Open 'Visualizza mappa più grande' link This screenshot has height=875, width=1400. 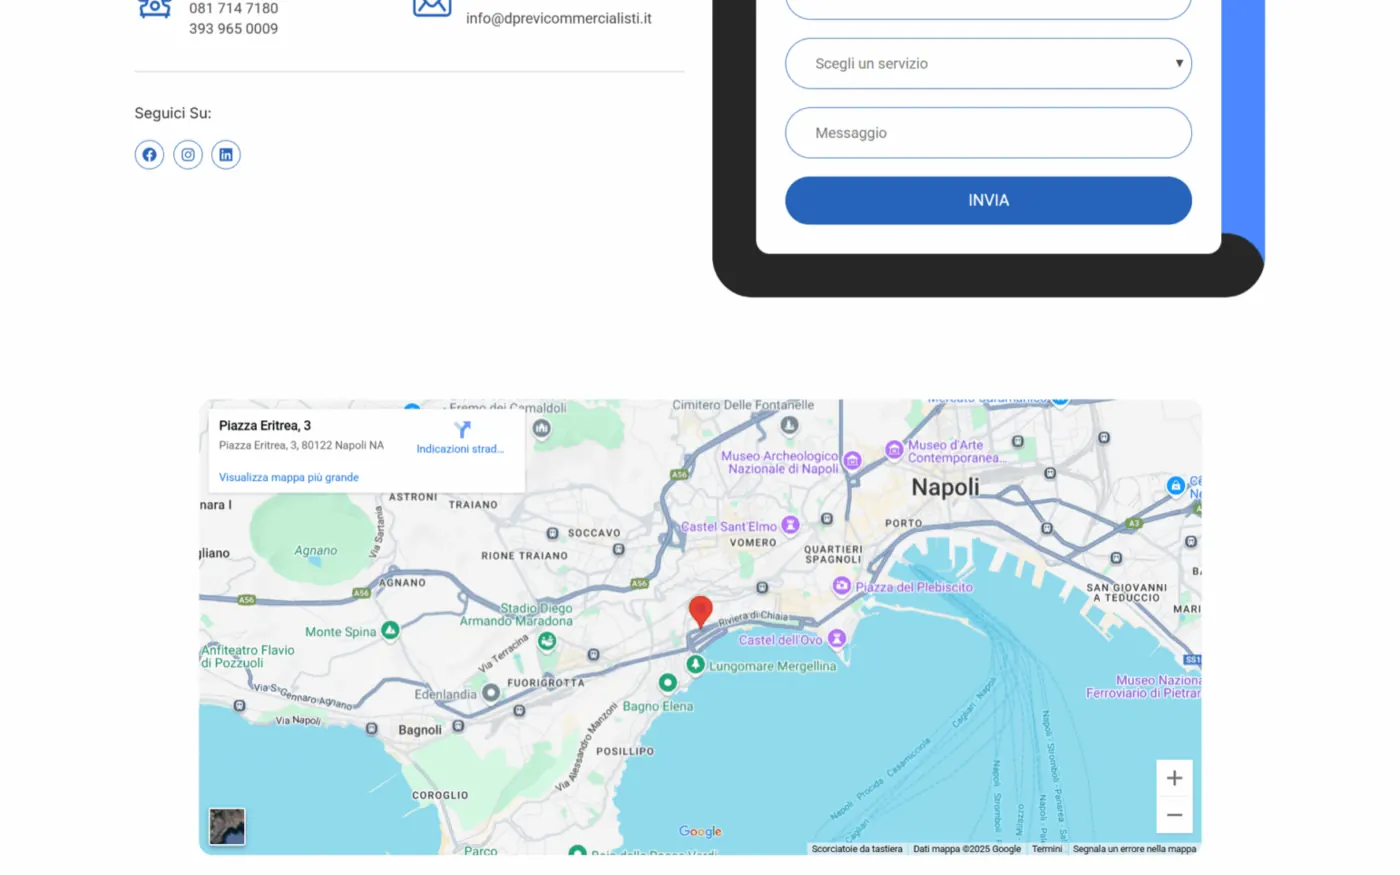tap(289, 478)
